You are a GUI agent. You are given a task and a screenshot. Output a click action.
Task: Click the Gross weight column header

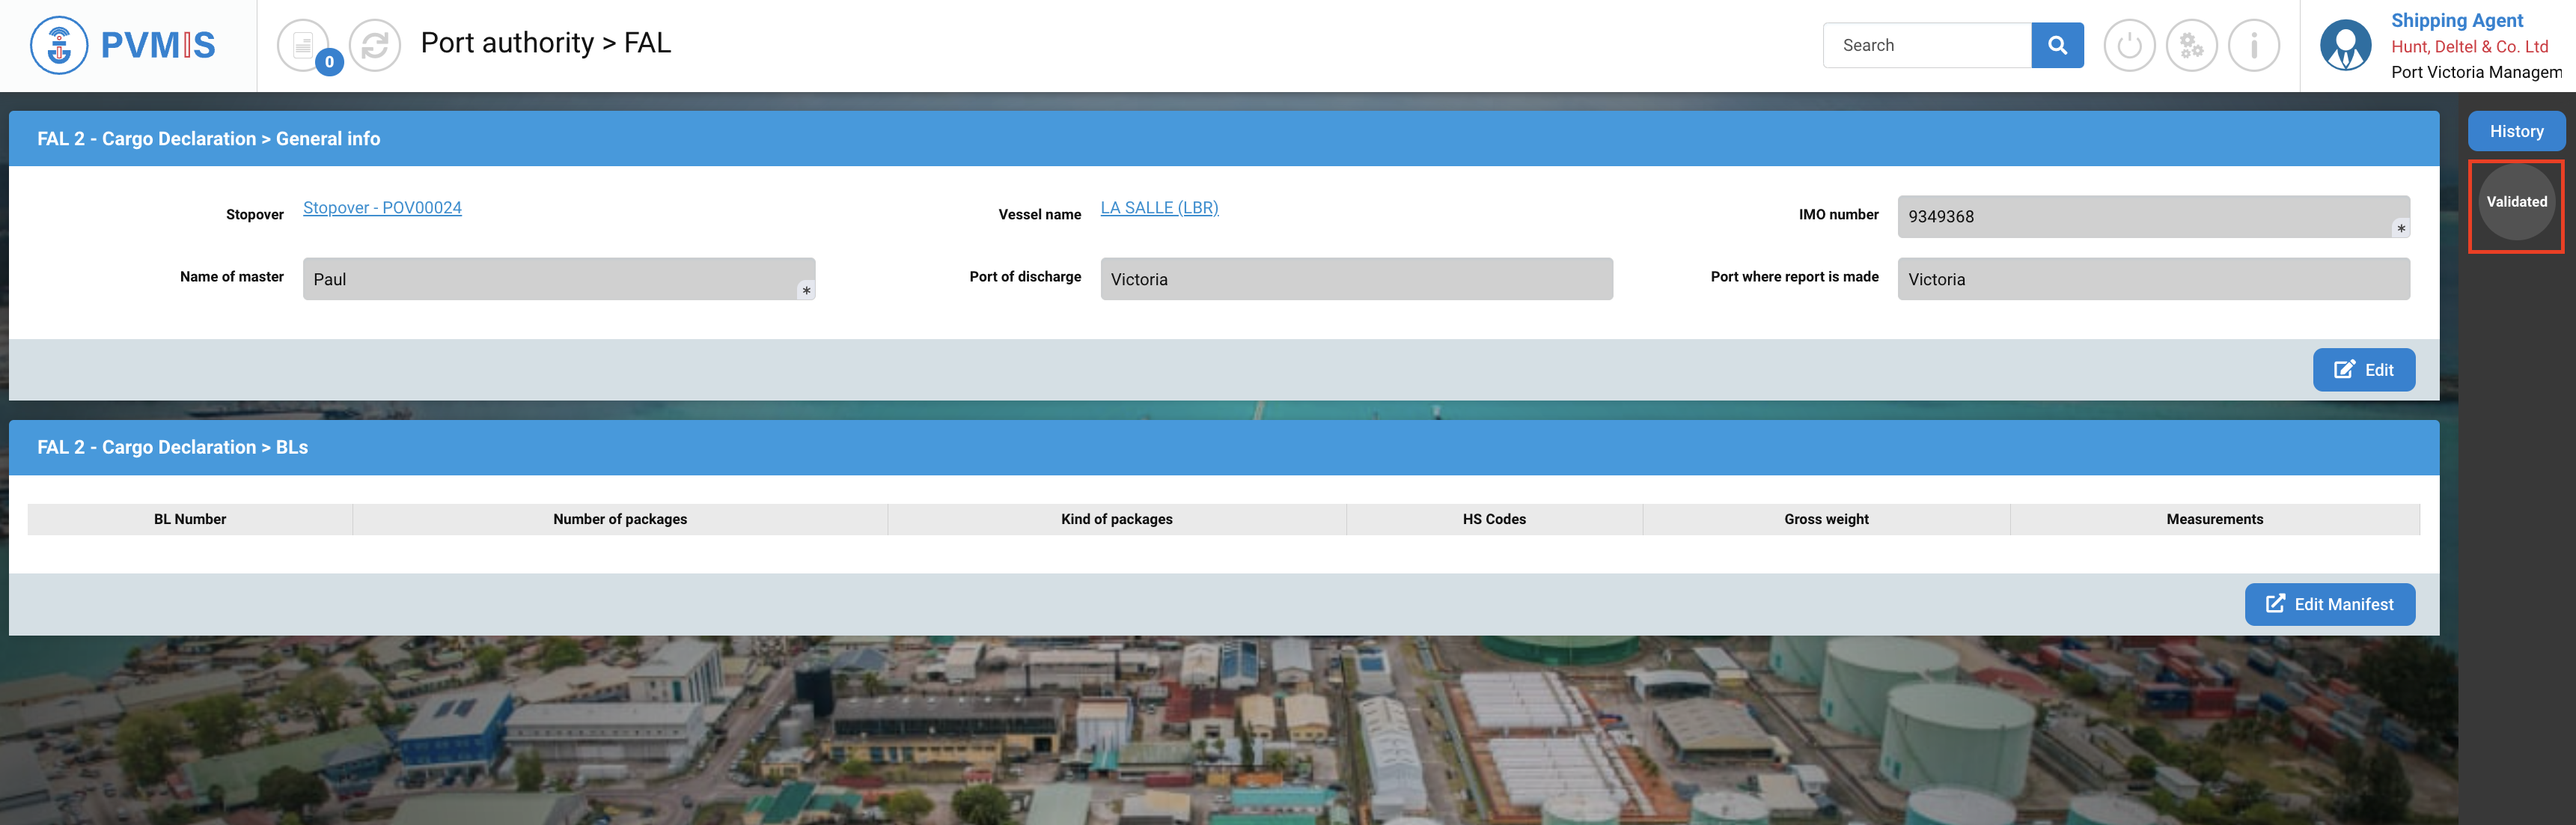1826,519
